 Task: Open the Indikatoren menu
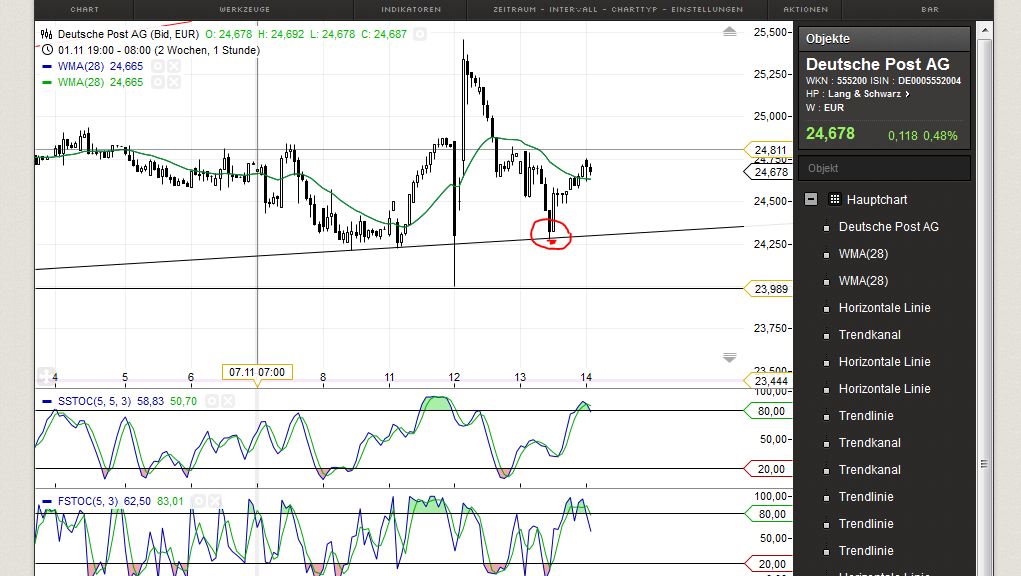[411, 9]
